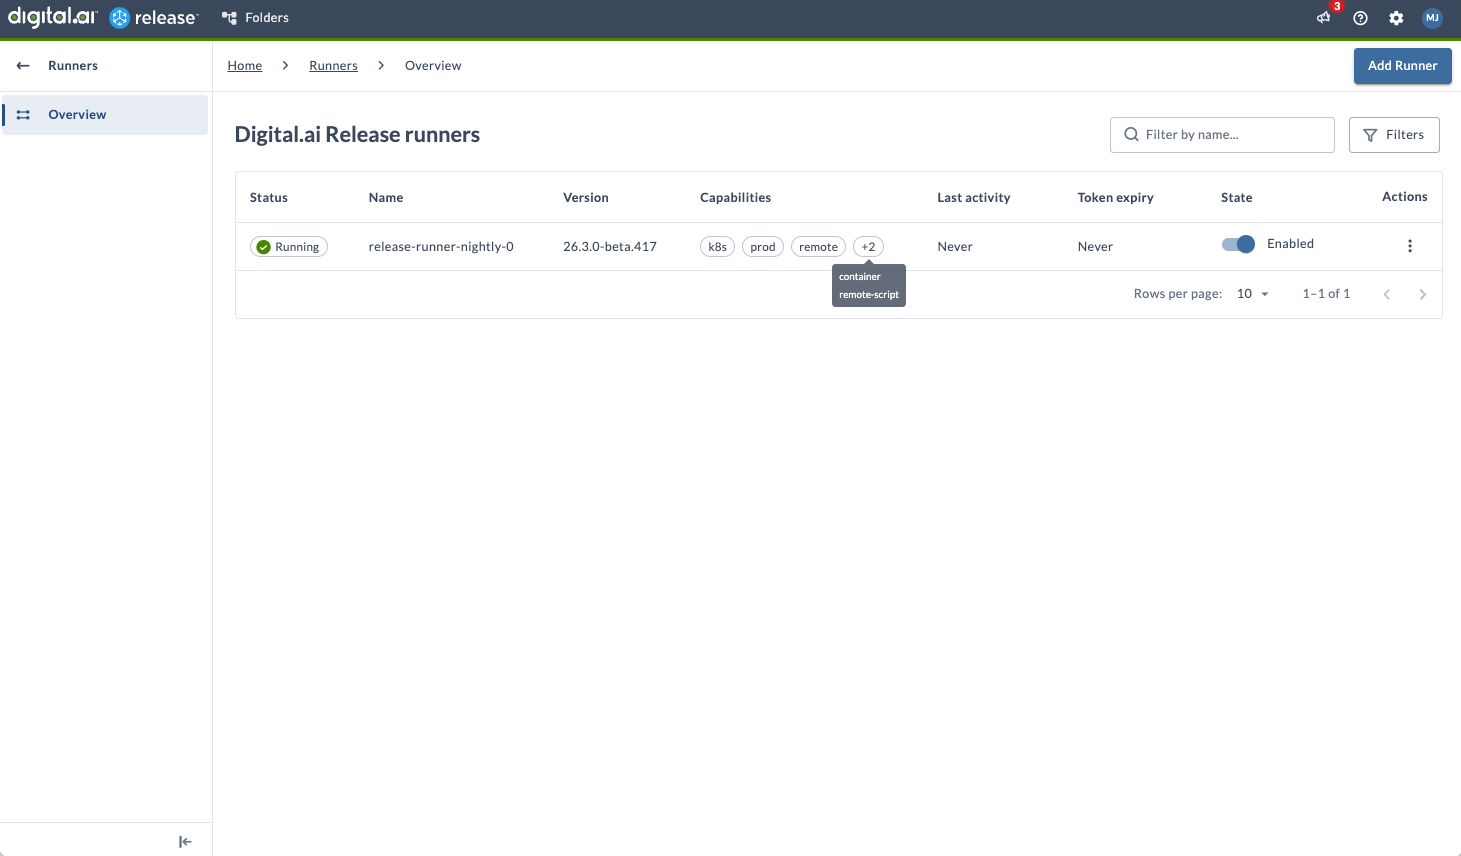
Task: Open the help question mark menu
Action: (1360, 18)
